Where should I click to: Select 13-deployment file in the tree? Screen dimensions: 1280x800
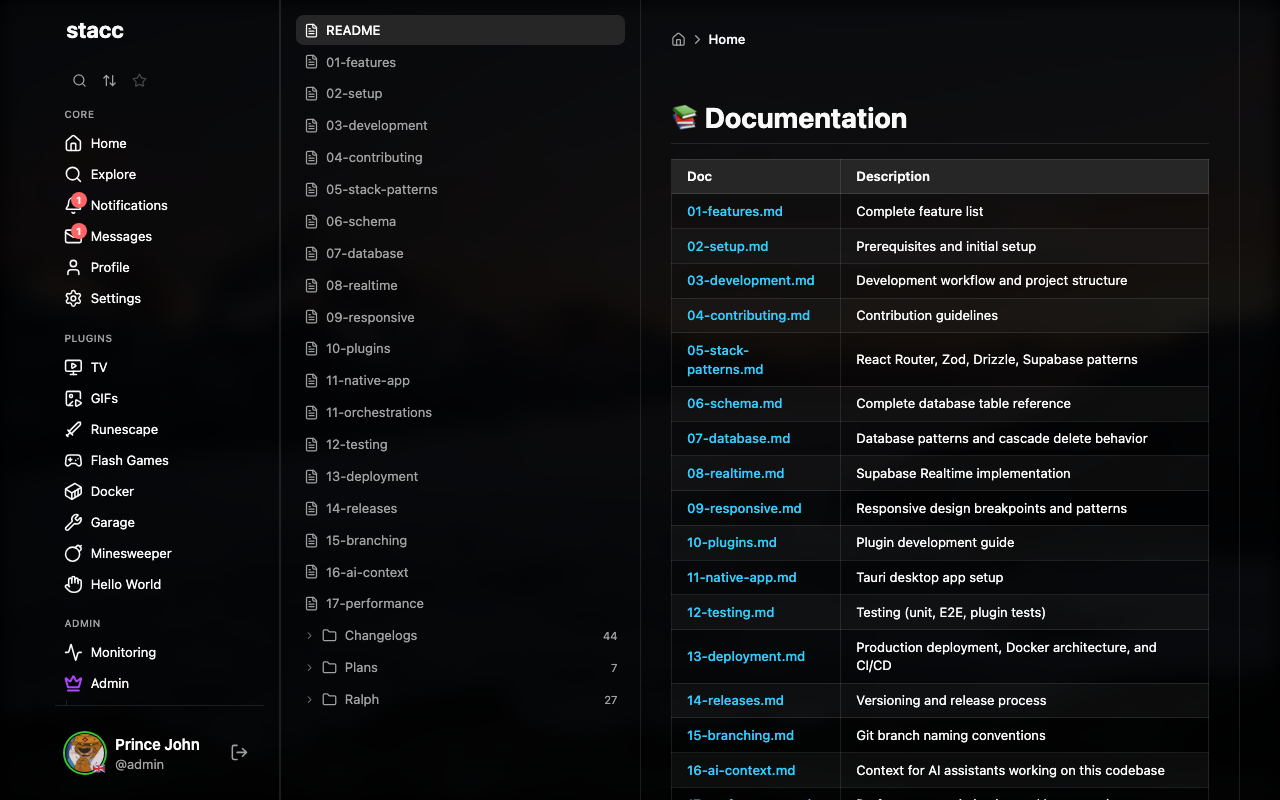(x=371, y=476)
